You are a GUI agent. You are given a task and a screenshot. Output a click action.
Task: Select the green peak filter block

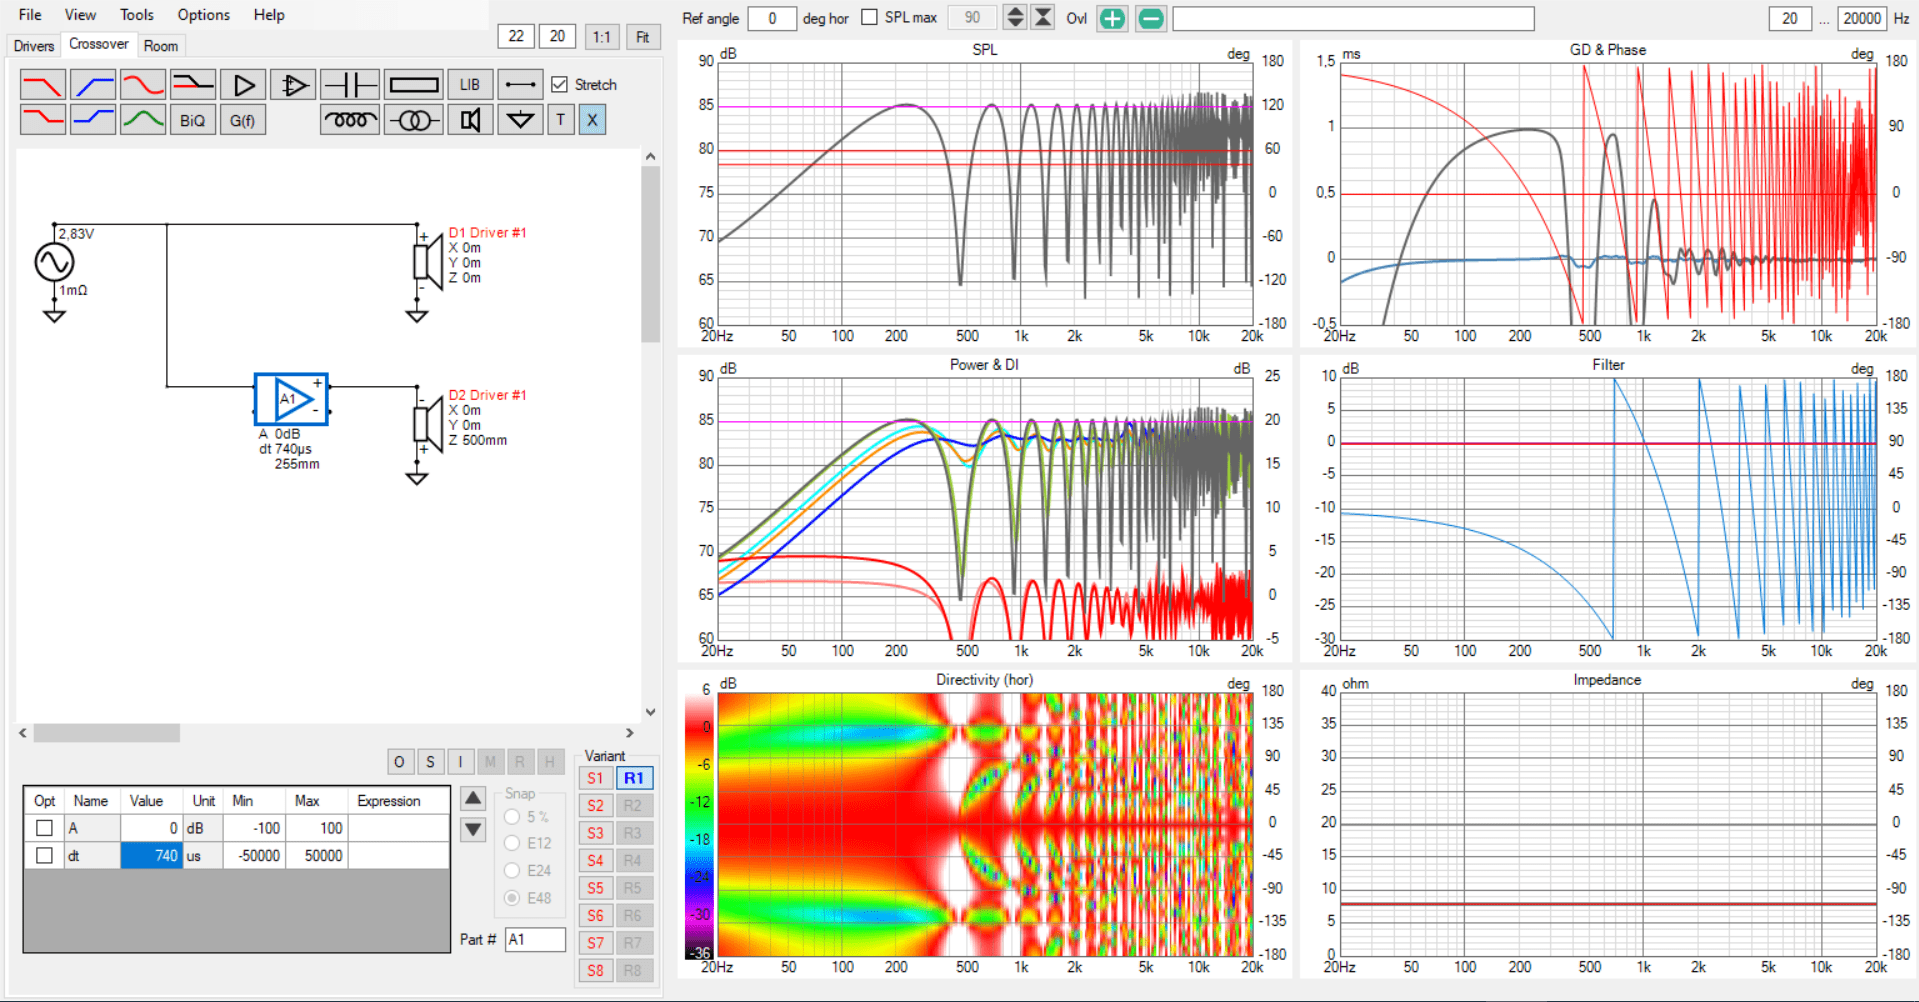pos(143,120)
